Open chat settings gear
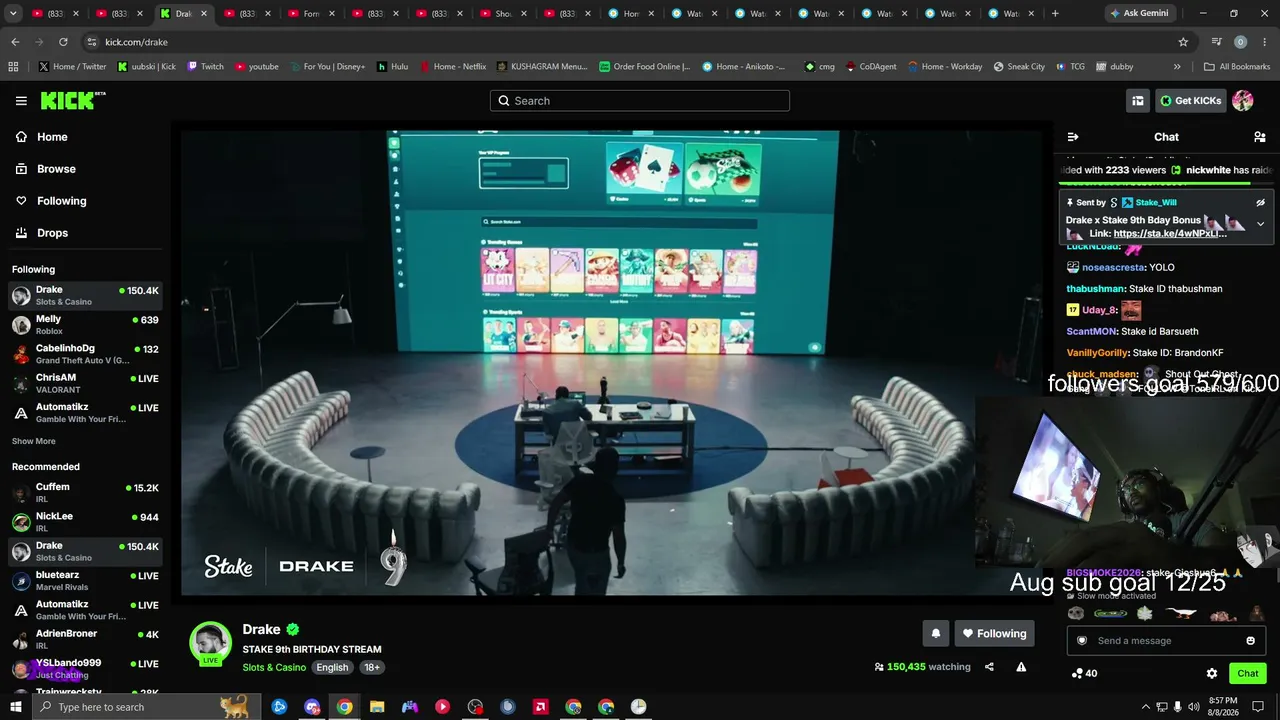 click(1212, 673)
